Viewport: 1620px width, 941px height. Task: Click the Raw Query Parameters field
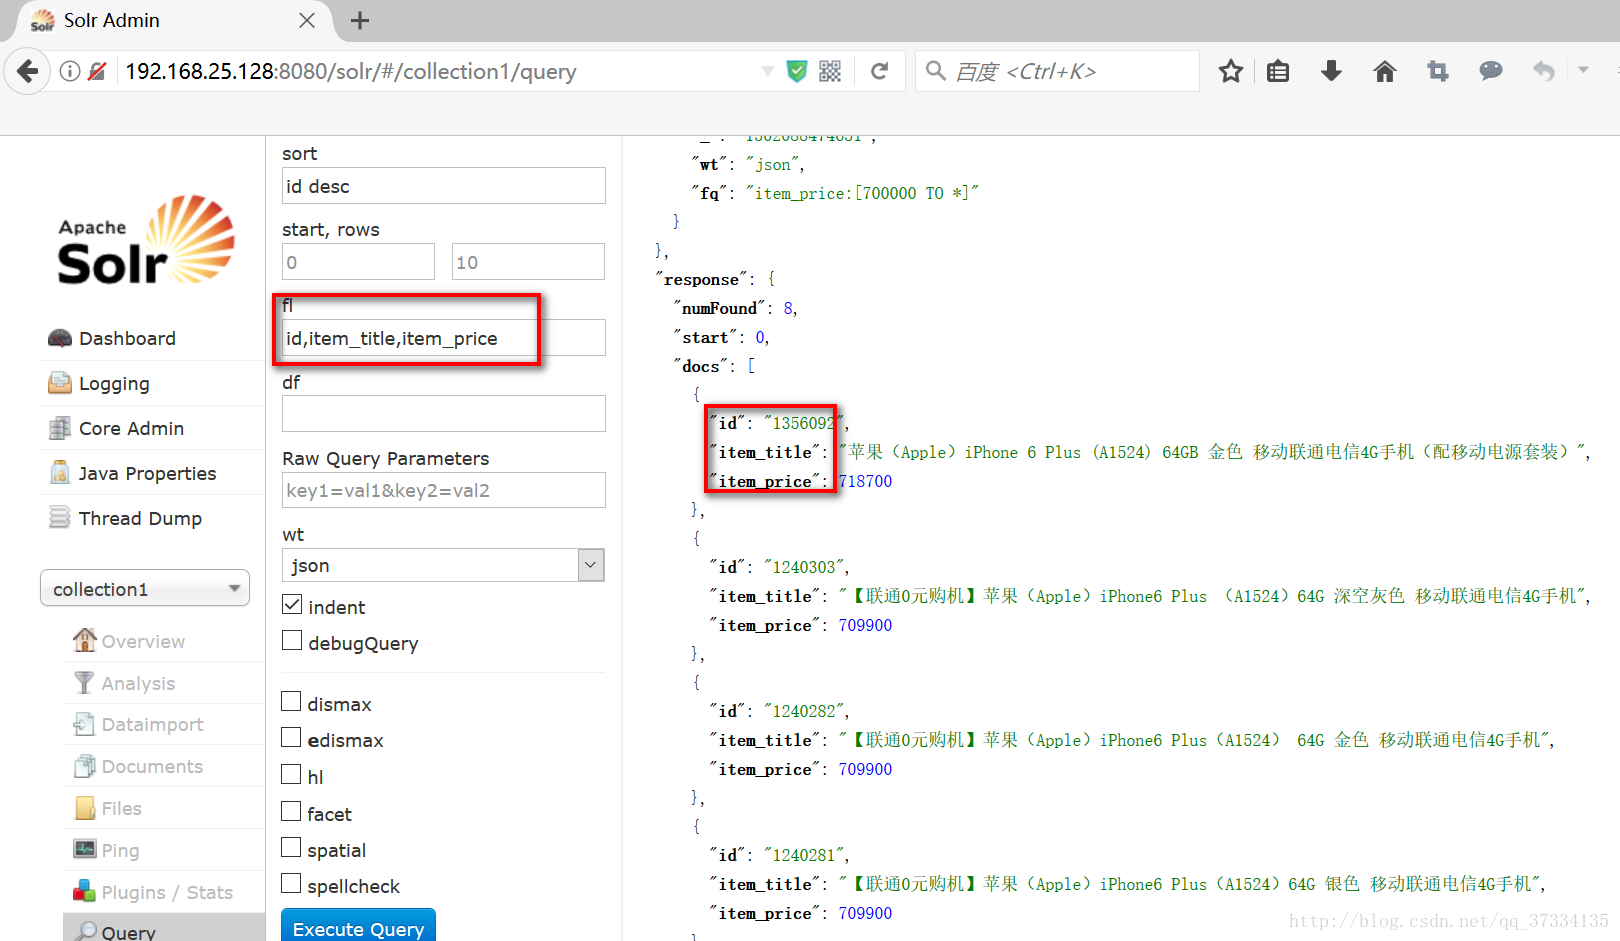point(444,490)
